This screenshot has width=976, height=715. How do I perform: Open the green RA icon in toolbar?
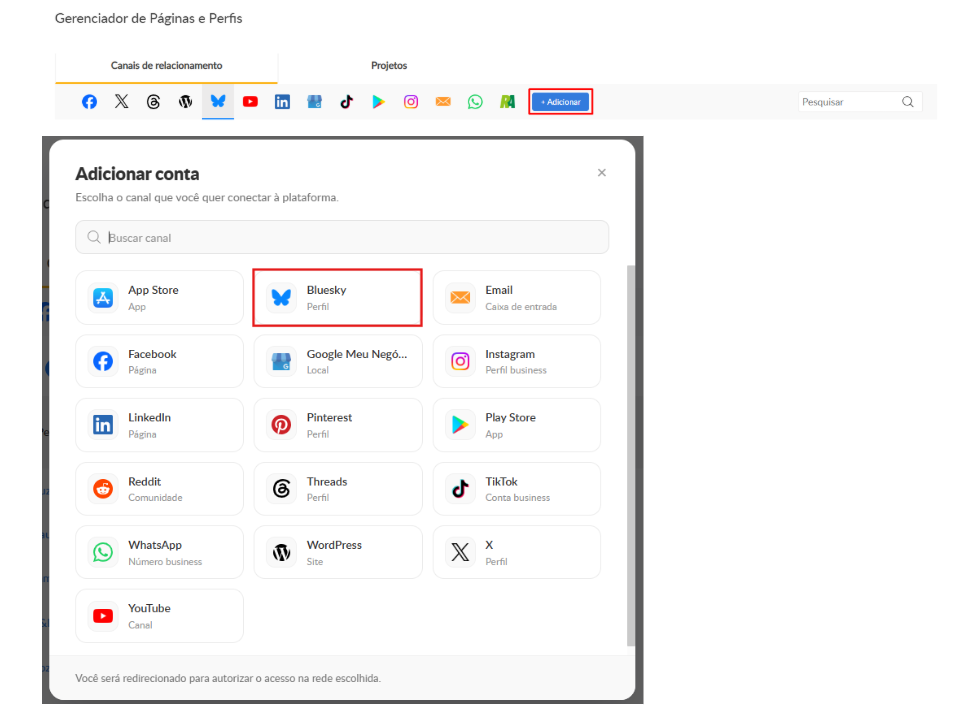click(507, 101)
